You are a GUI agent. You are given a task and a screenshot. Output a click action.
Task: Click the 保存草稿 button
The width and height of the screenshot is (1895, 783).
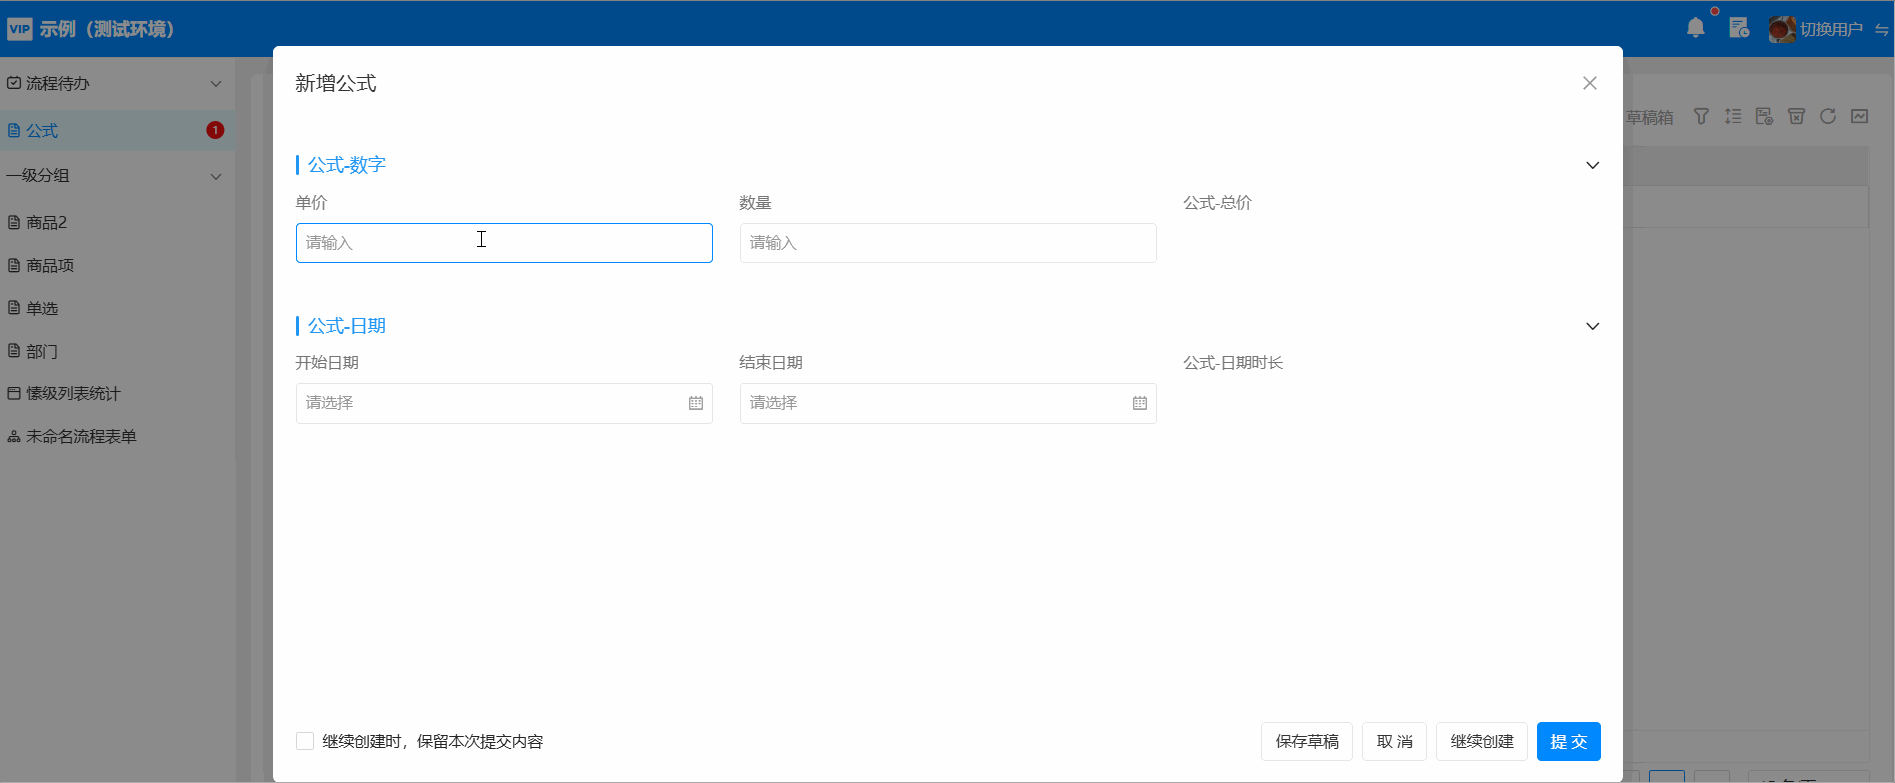pyautogui.click(x=1306, y=741)
